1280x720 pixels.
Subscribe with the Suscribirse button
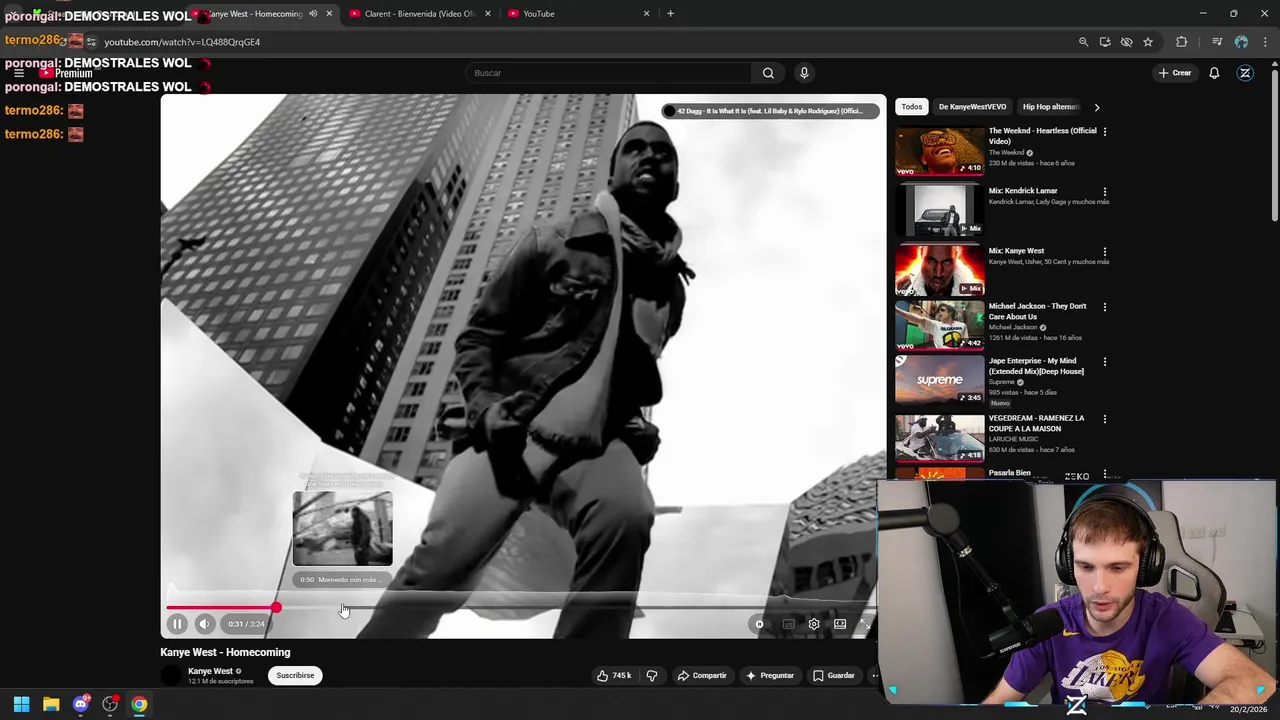[295, 676]
